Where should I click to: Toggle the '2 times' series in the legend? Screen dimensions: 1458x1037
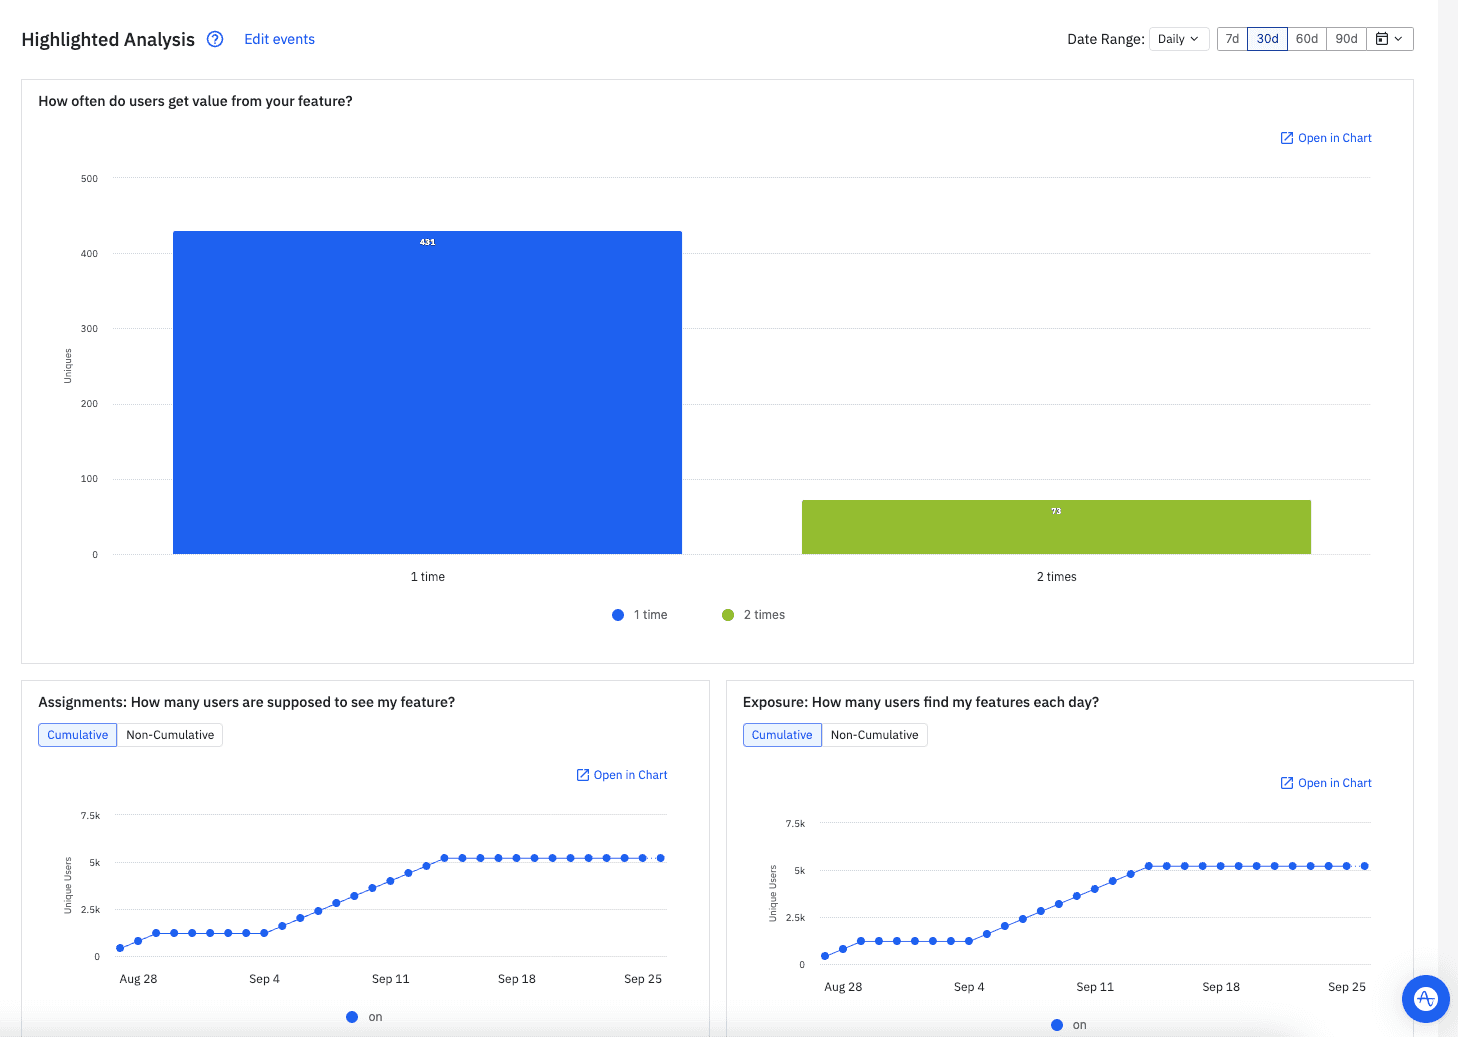coord(753,614)
